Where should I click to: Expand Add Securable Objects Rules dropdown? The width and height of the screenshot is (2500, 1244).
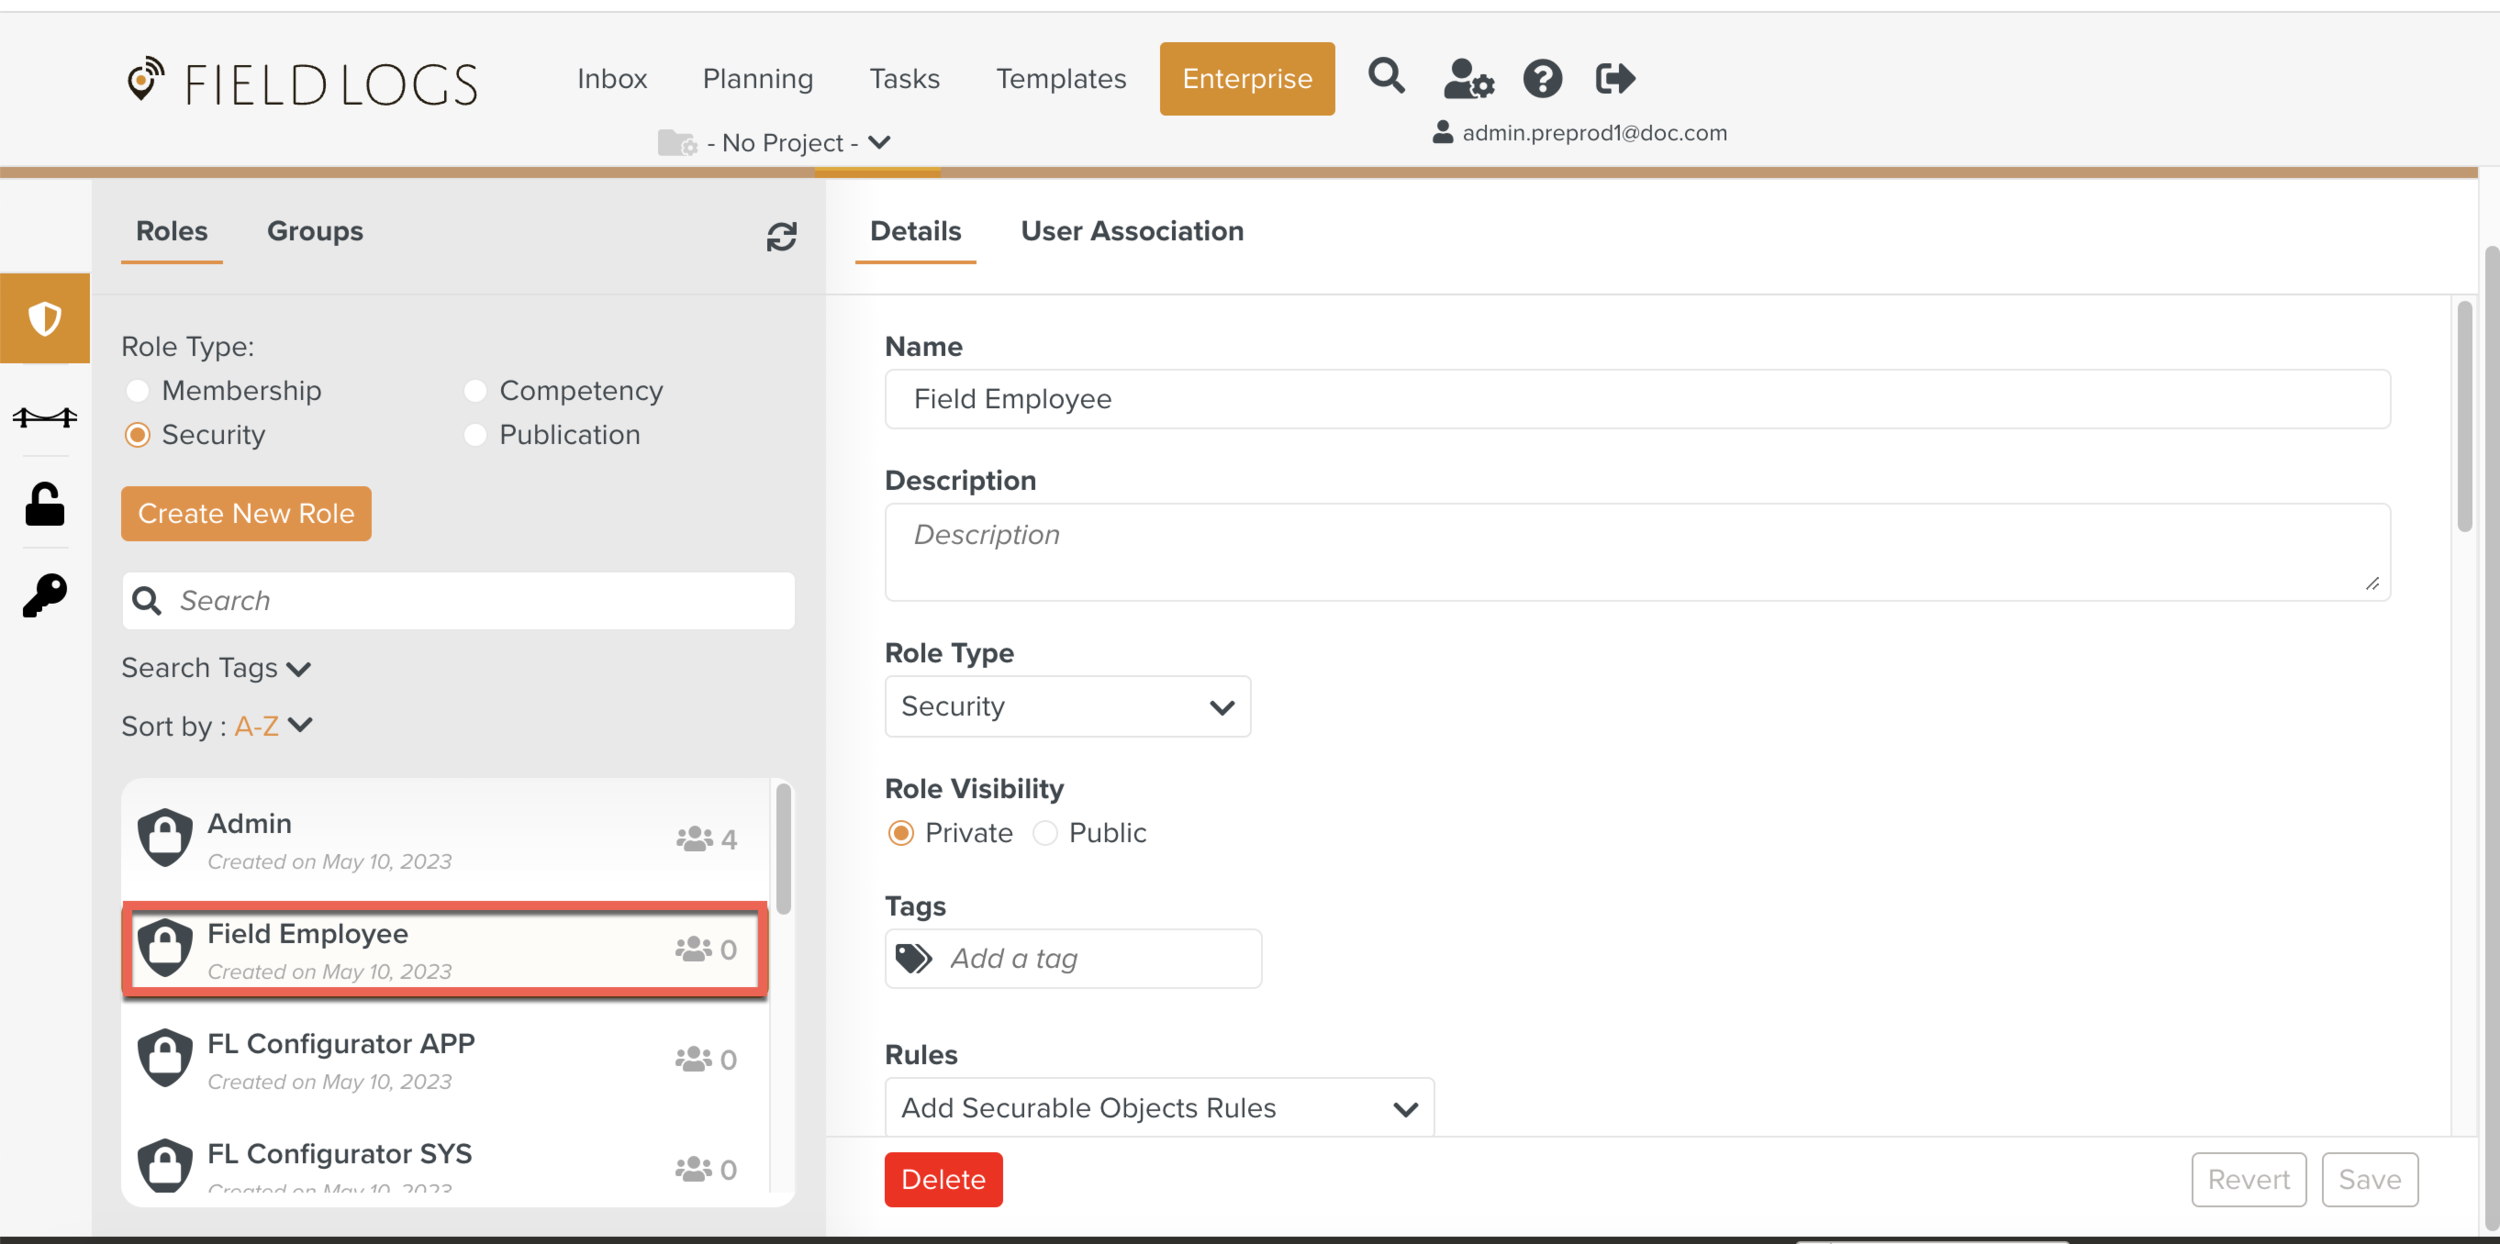point(1159,1108)
